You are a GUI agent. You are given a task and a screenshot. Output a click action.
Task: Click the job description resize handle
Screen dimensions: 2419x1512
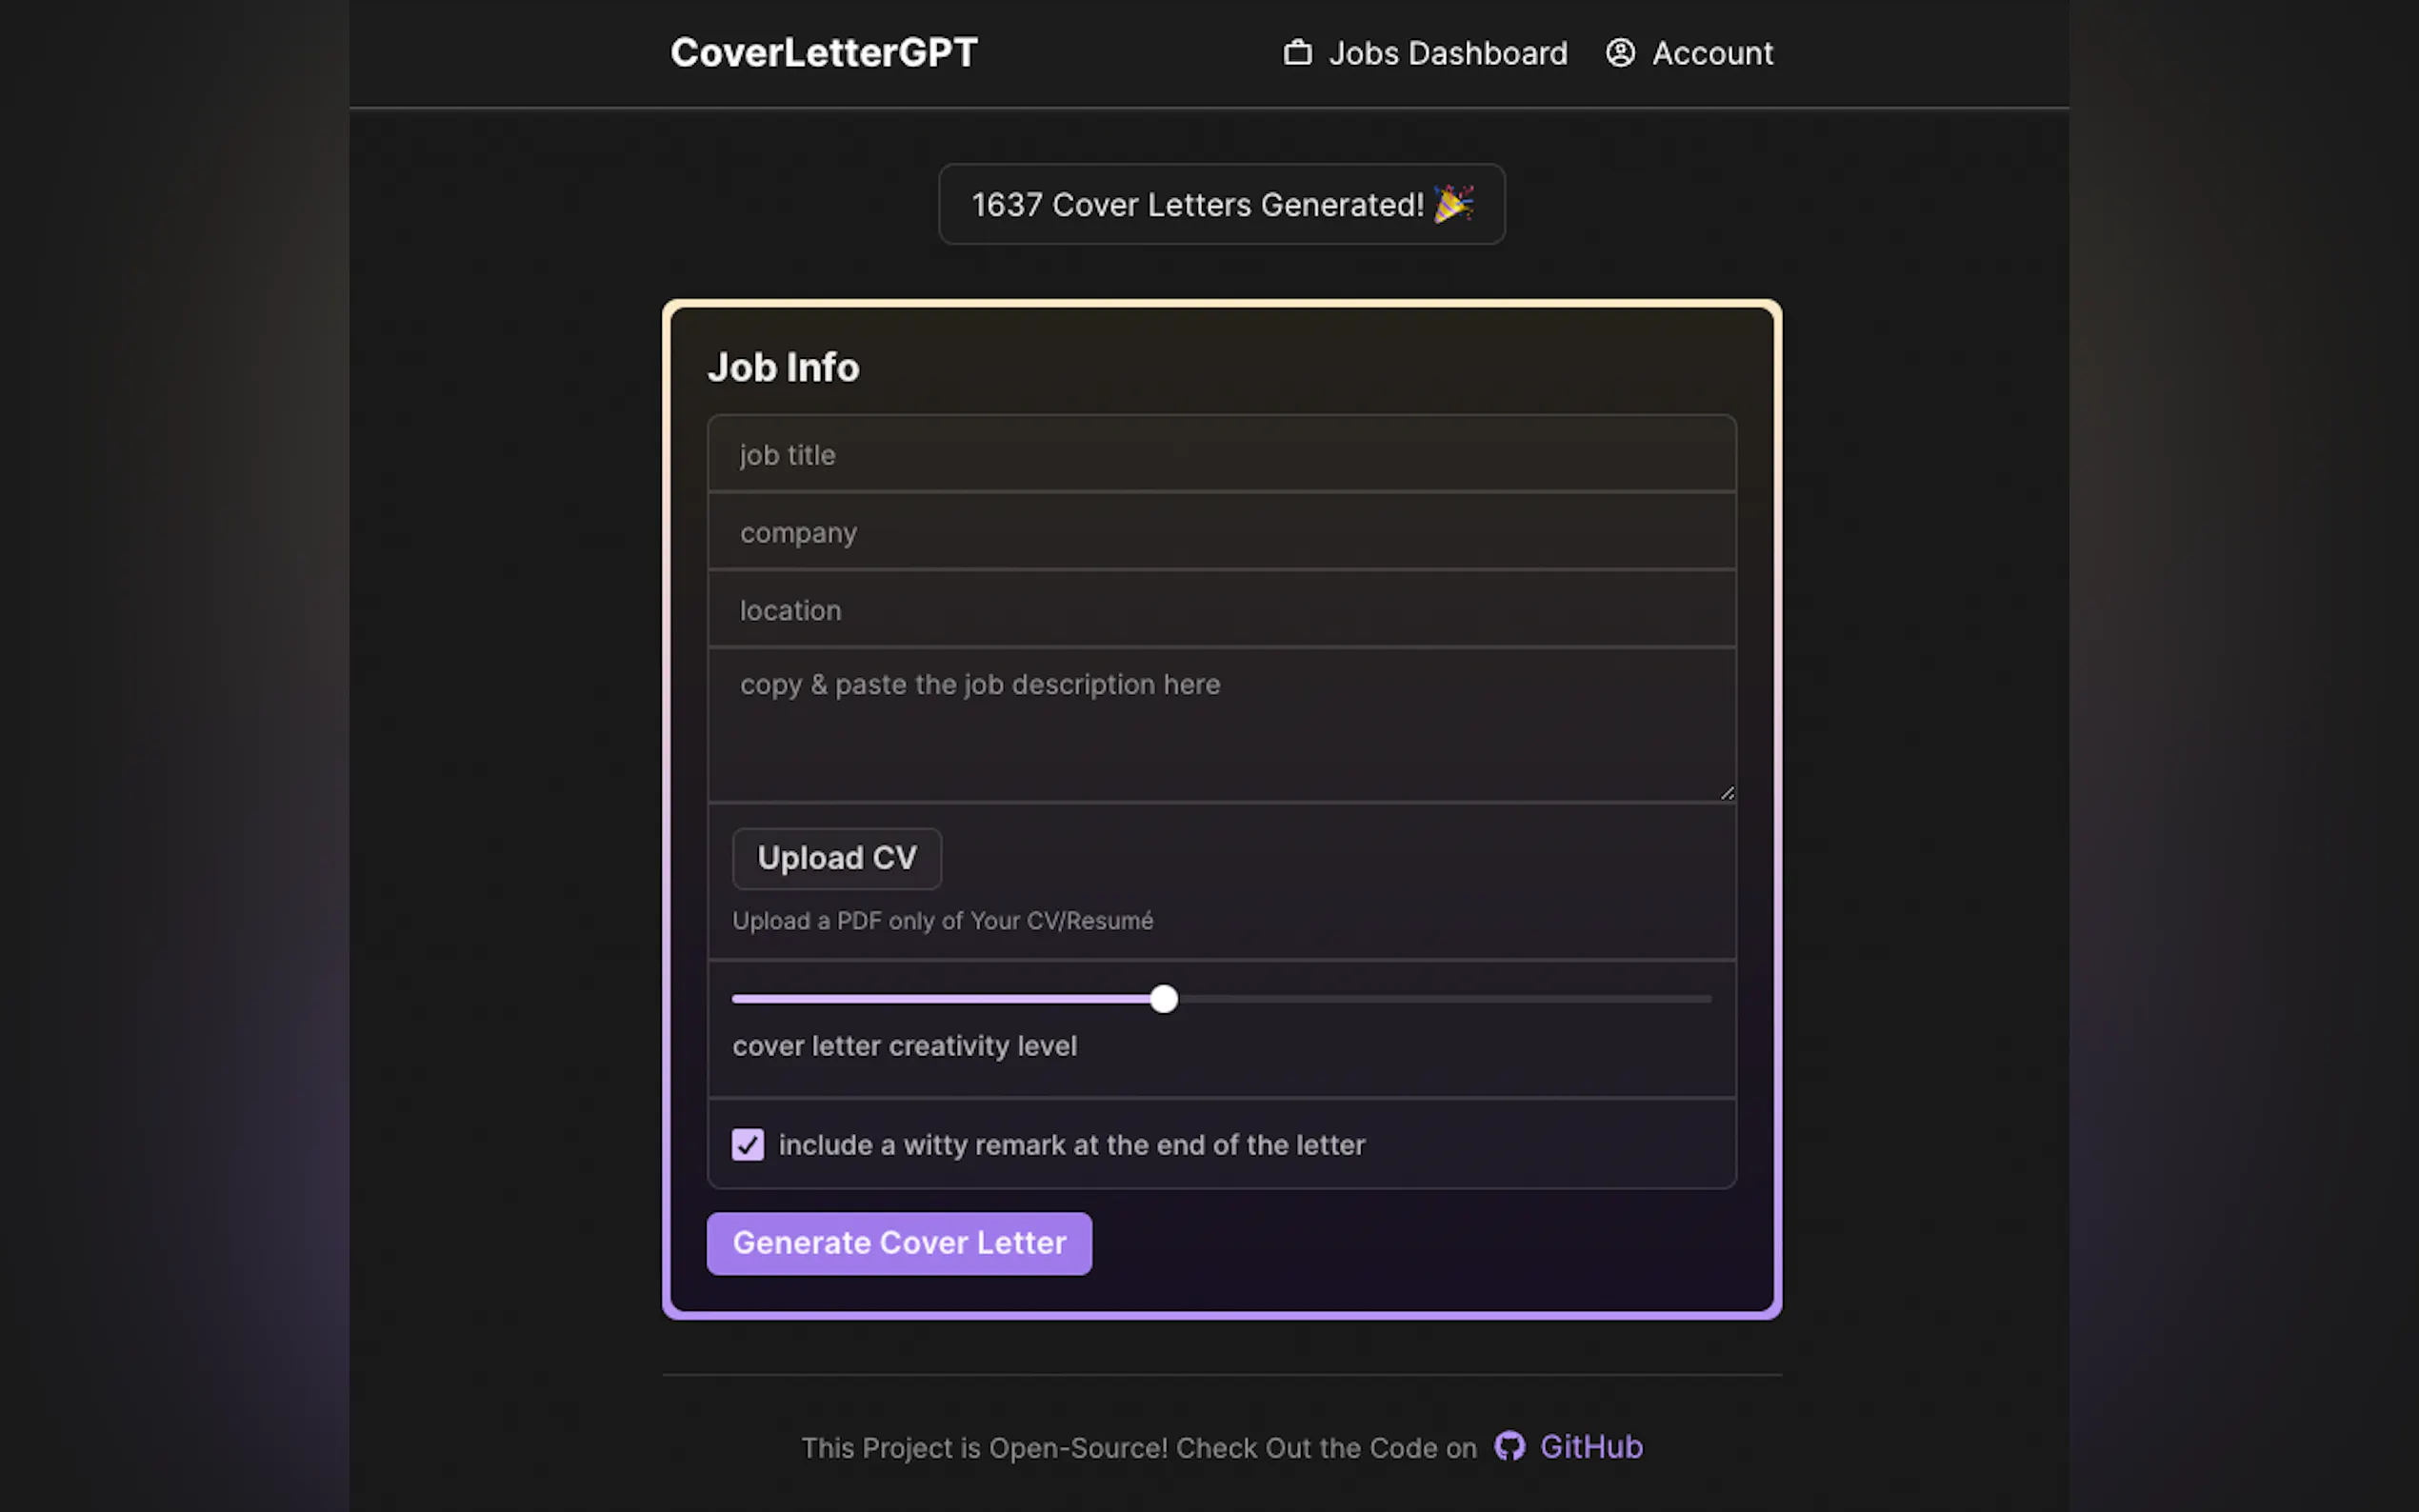coord(1726,792)
